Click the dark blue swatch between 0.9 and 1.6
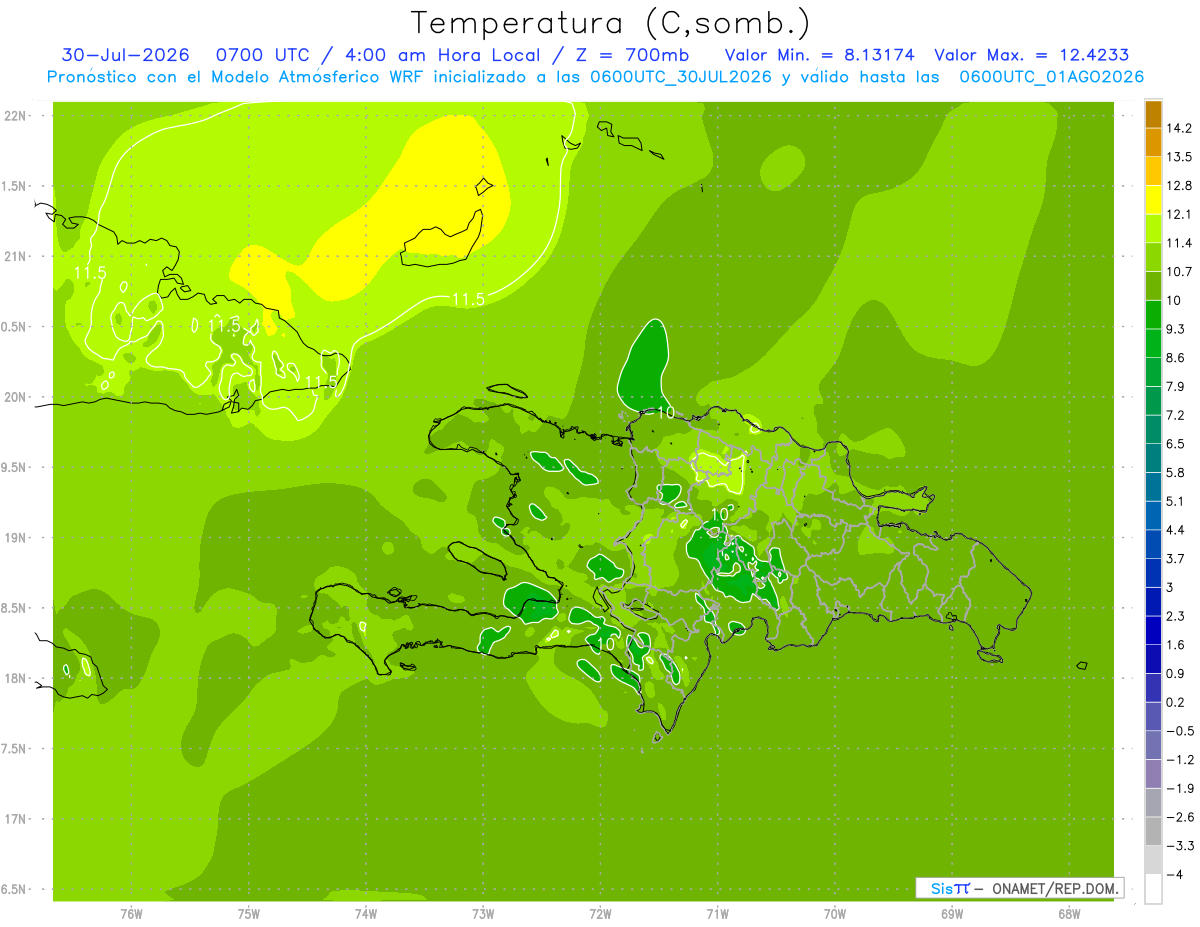 click(1153, 659)
